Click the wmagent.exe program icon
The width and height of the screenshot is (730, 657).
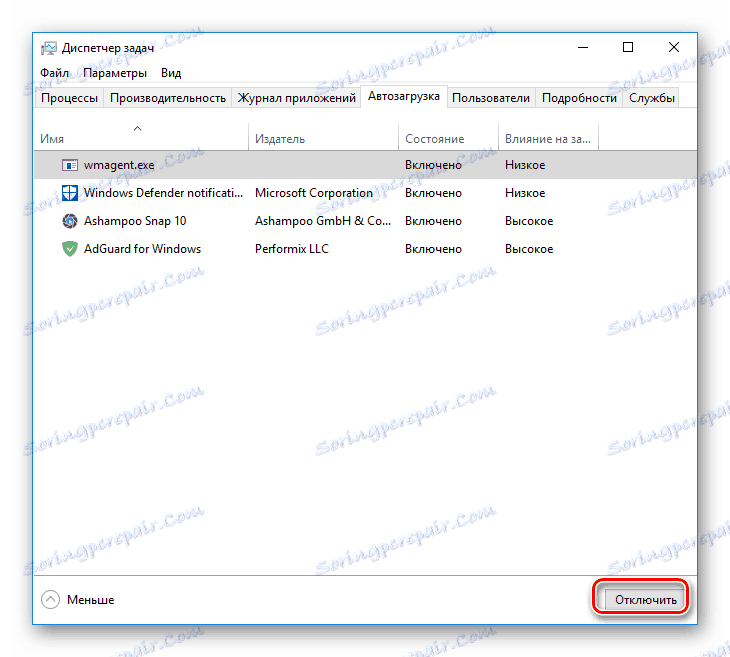click(70, 165)
